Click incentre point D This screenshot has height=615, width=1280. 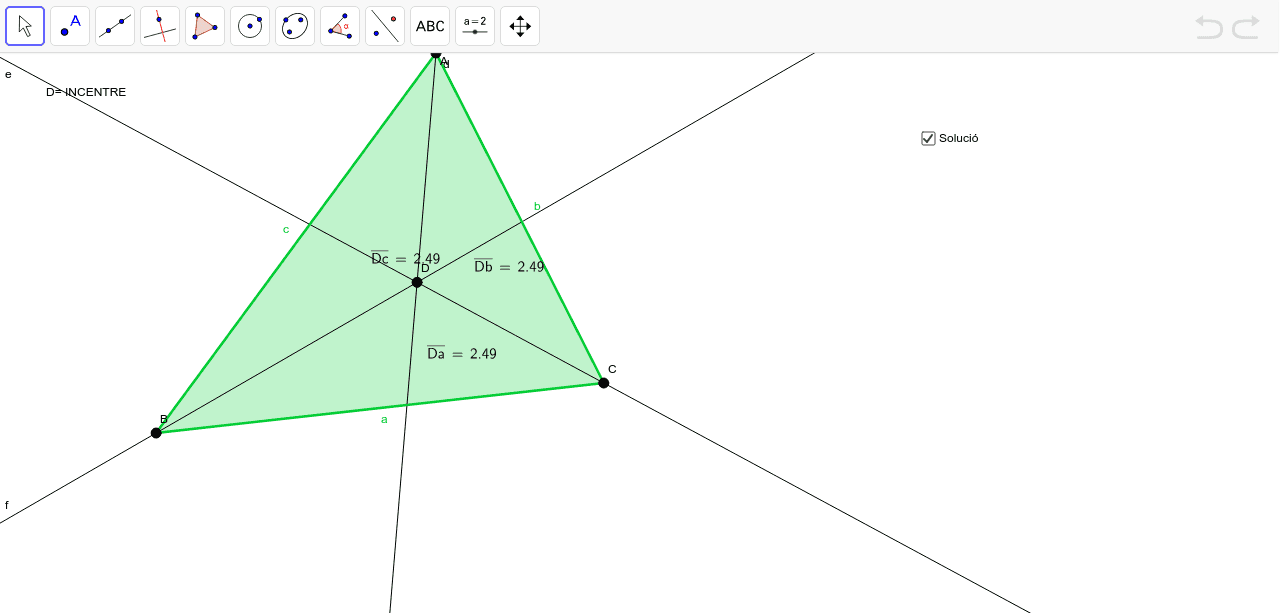tap(417, 282)
